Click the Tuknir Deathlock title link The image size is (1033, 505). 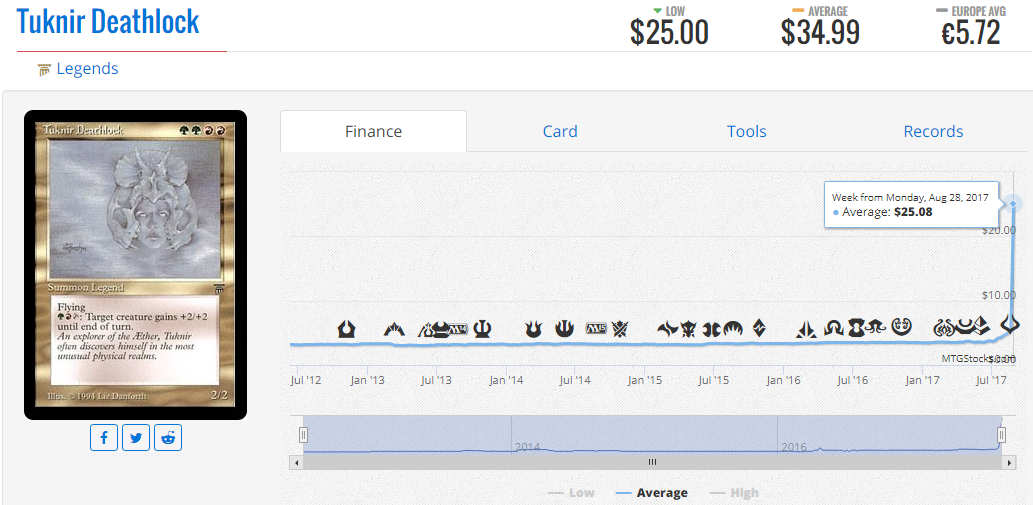(x=108, y=22)
